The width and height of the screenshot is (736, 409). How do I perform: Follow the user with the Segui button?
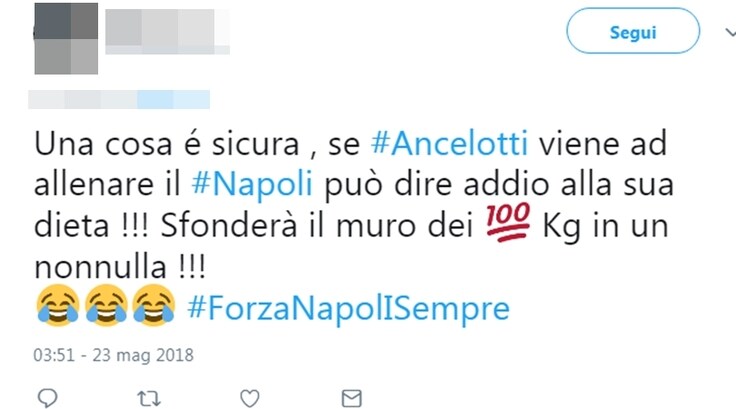[x=633, y=31]
